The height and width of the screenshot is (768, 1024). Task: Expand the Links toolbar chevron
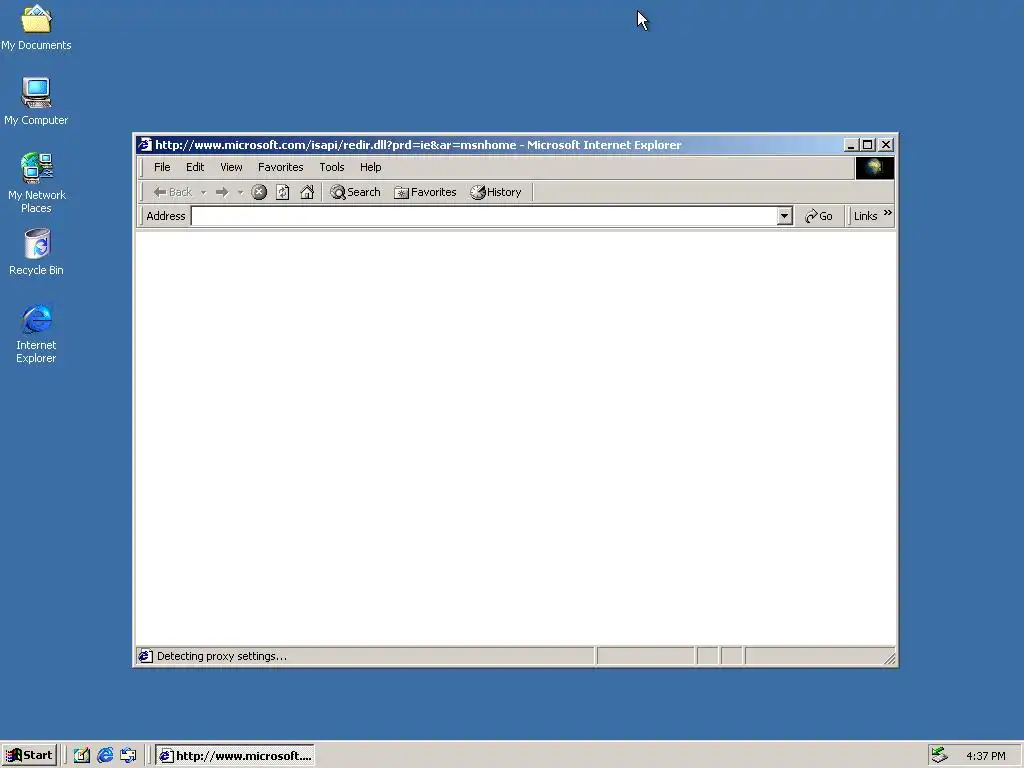click(x=888, y=213)
